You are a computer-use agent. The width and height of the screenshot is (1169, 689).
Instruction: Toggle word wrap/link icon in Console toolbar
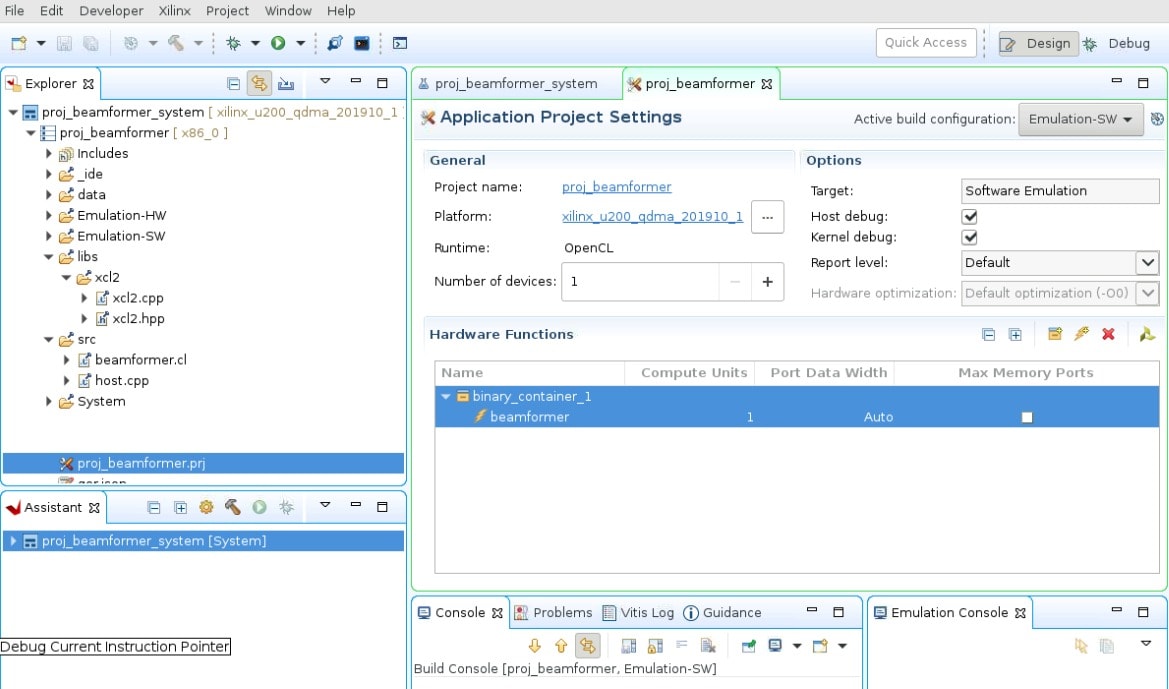point(587,646)
